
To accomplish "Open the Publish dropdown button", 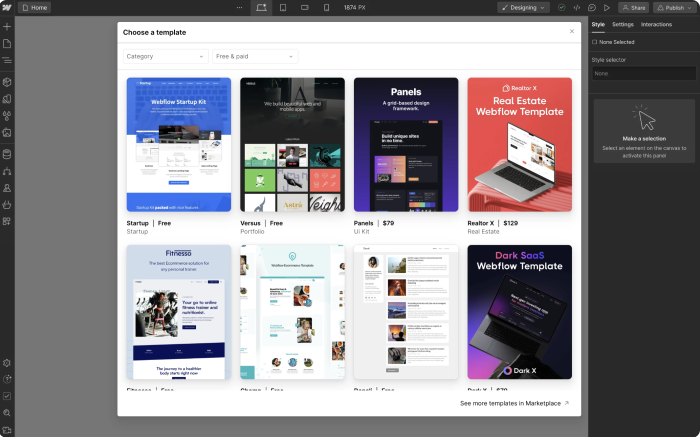I will point(675,8).
